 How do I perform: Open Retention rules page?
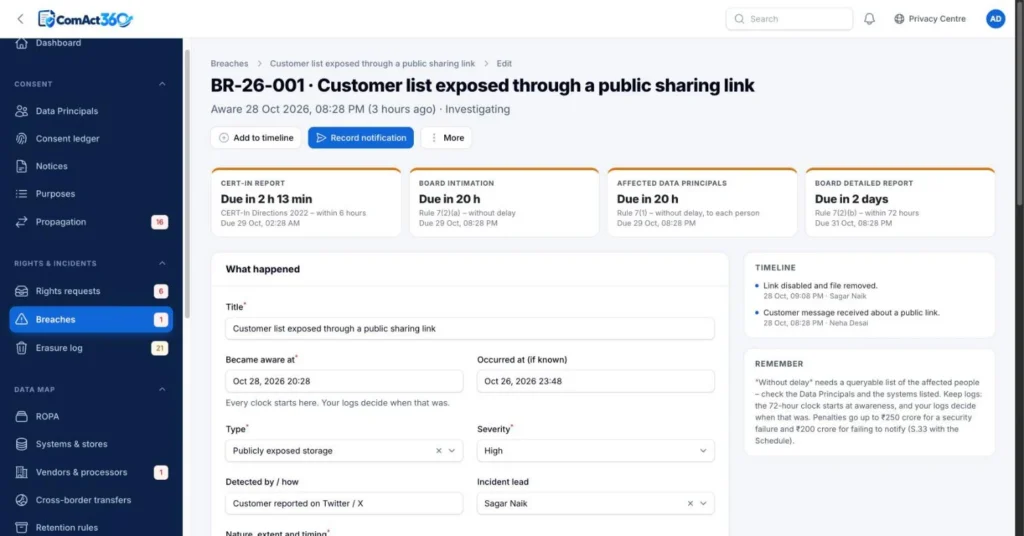[x=67, y=528]
